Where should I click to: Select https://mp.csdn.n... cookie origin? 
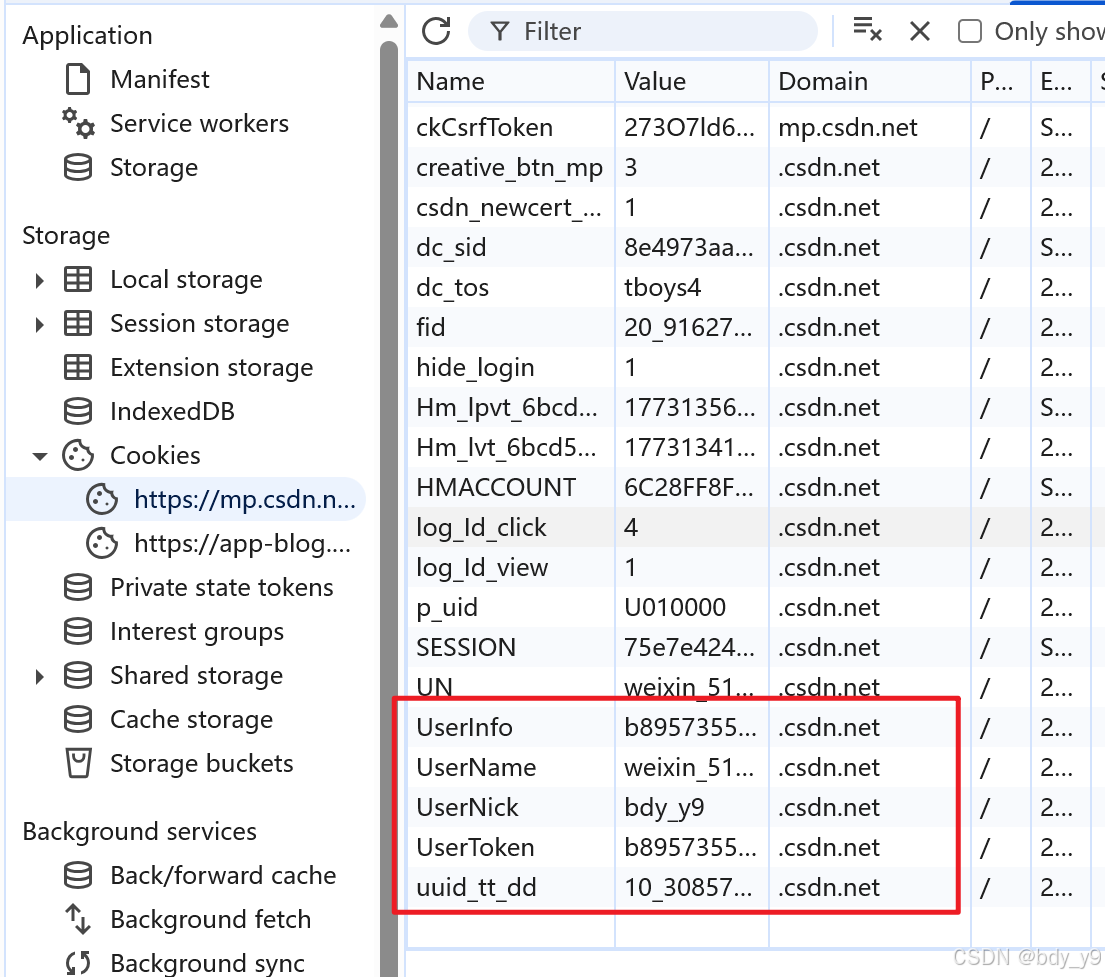click(245, 500)
